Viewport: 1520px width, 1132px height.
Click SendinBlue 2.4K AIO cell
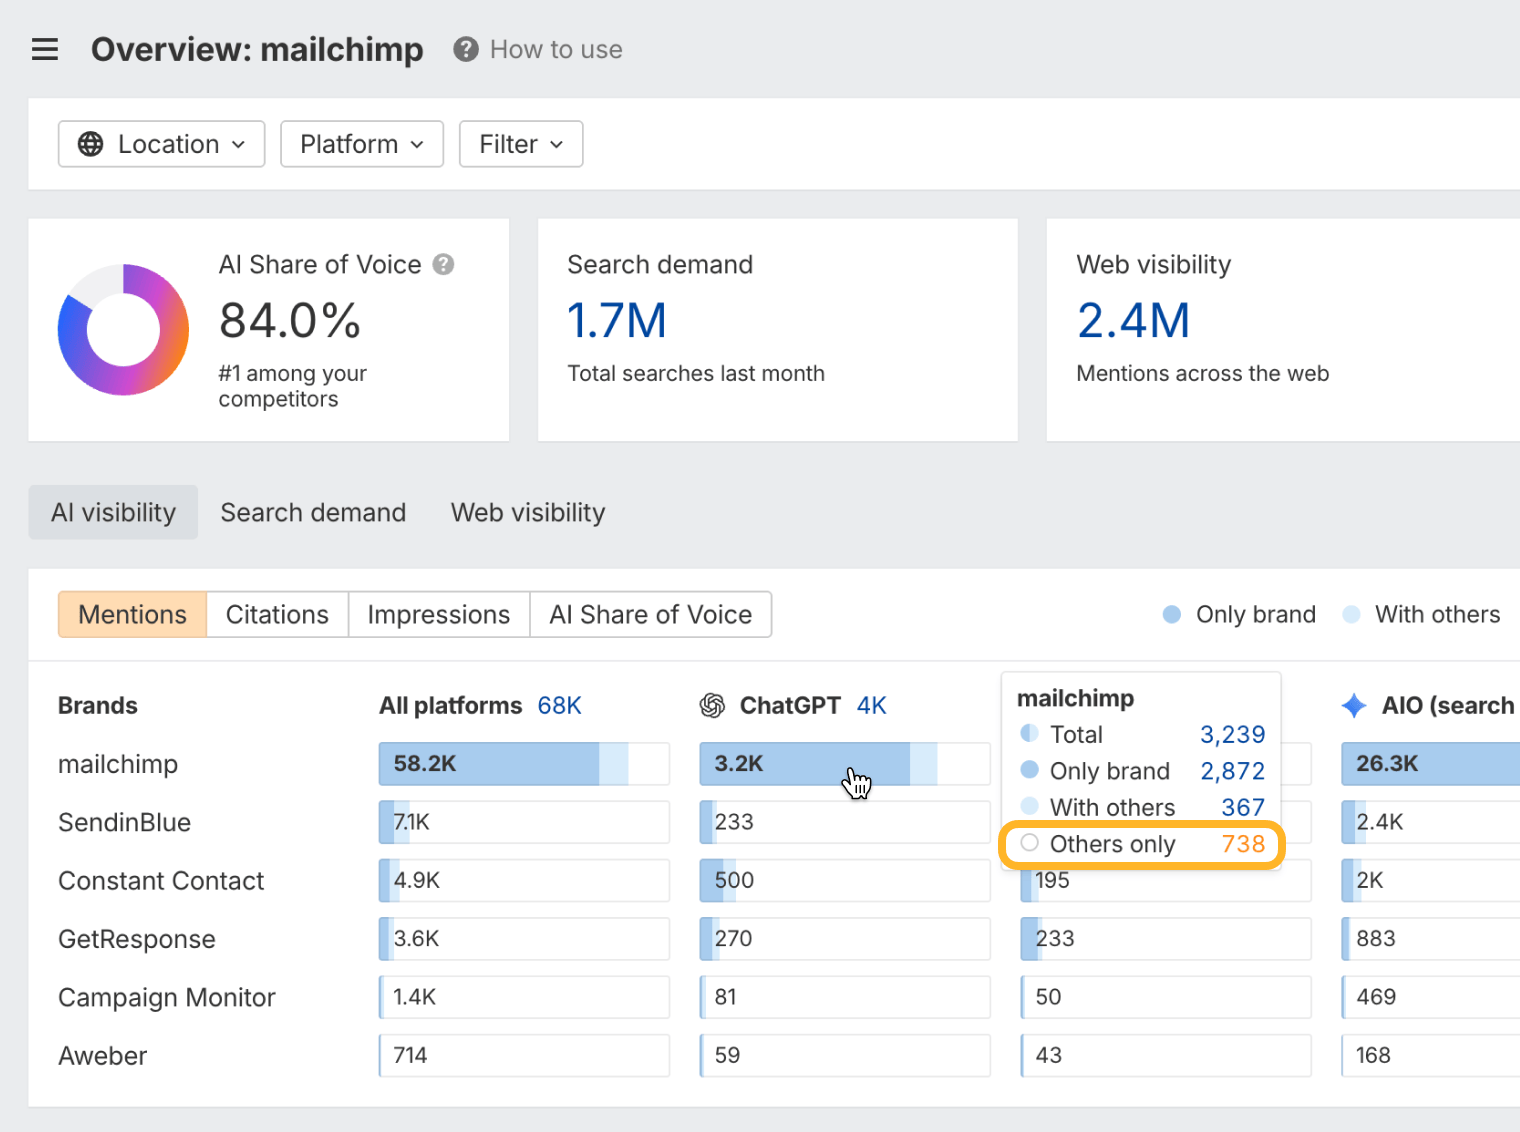coord(1430,822)
